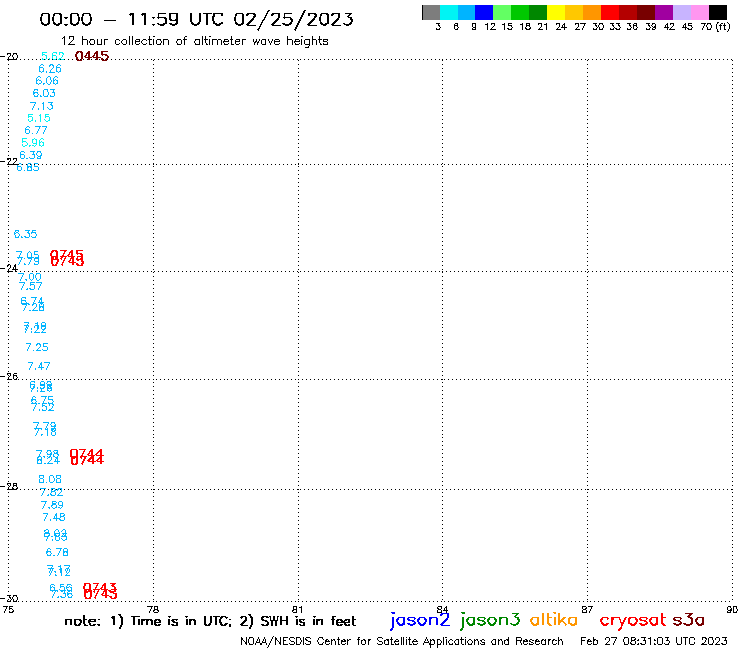This screenshot has height=650, width=740.
Task: Click the 5.15 wave height value
Action: tap(39, 118)
